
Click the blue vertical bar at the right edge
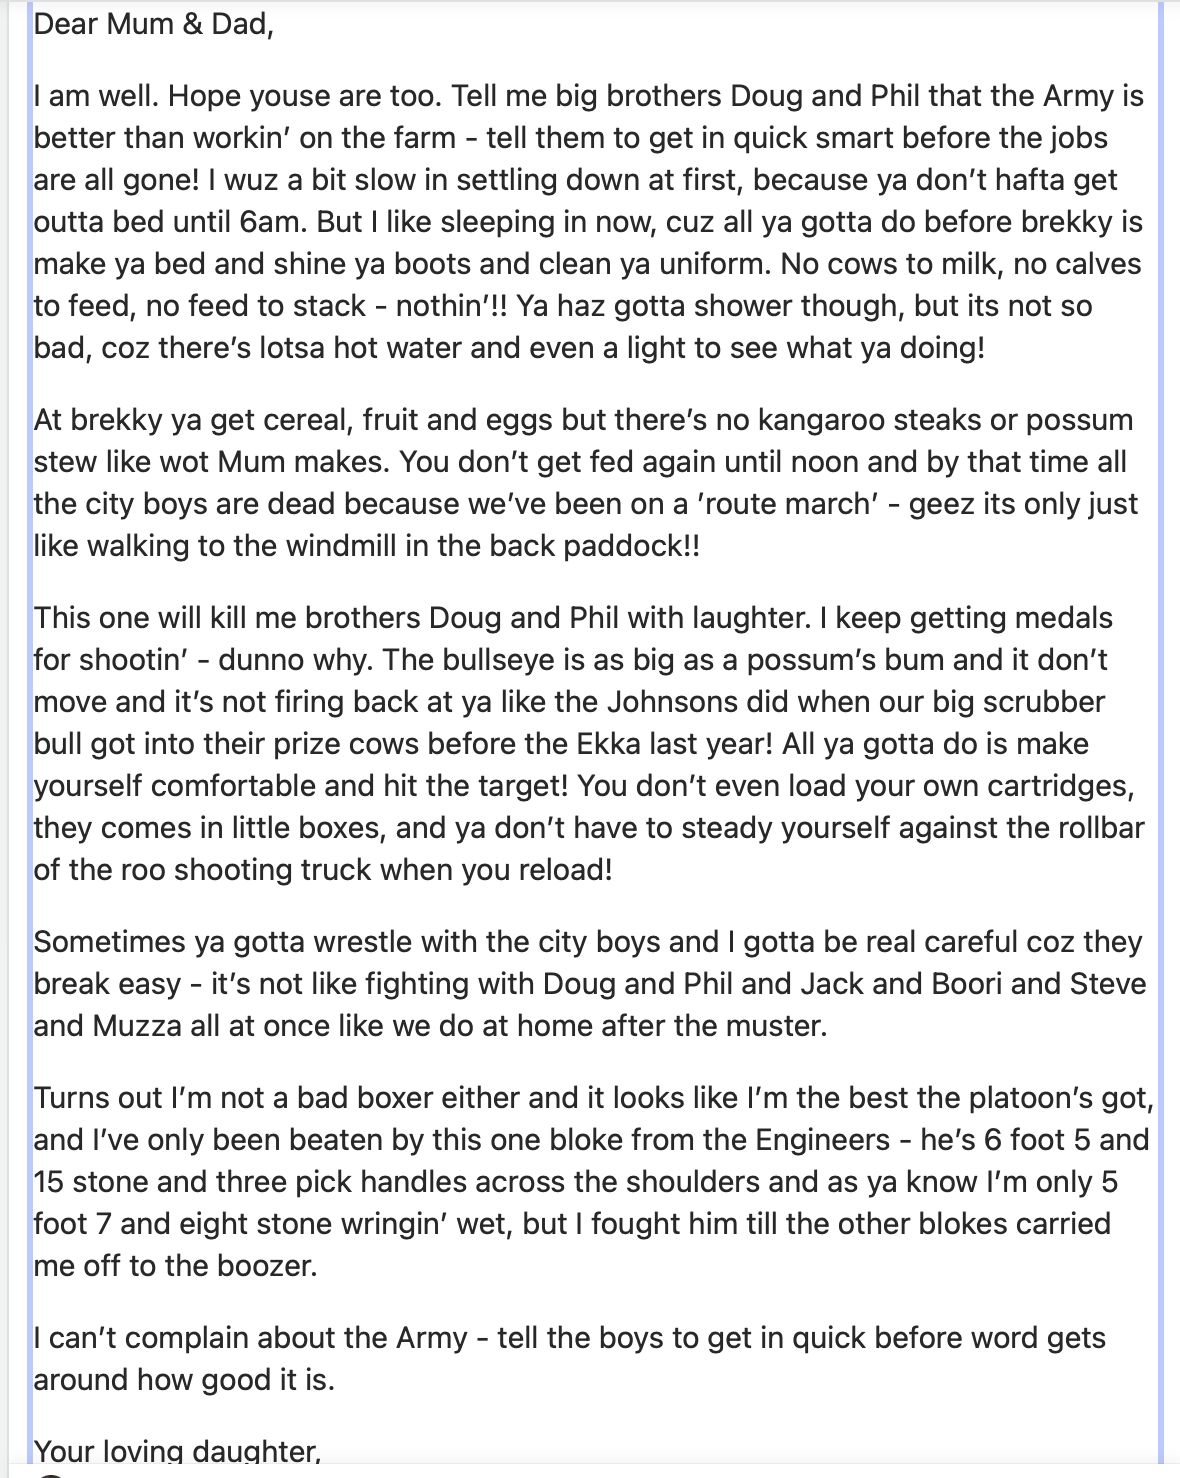pyautogui.click(x=1162, y=739)
